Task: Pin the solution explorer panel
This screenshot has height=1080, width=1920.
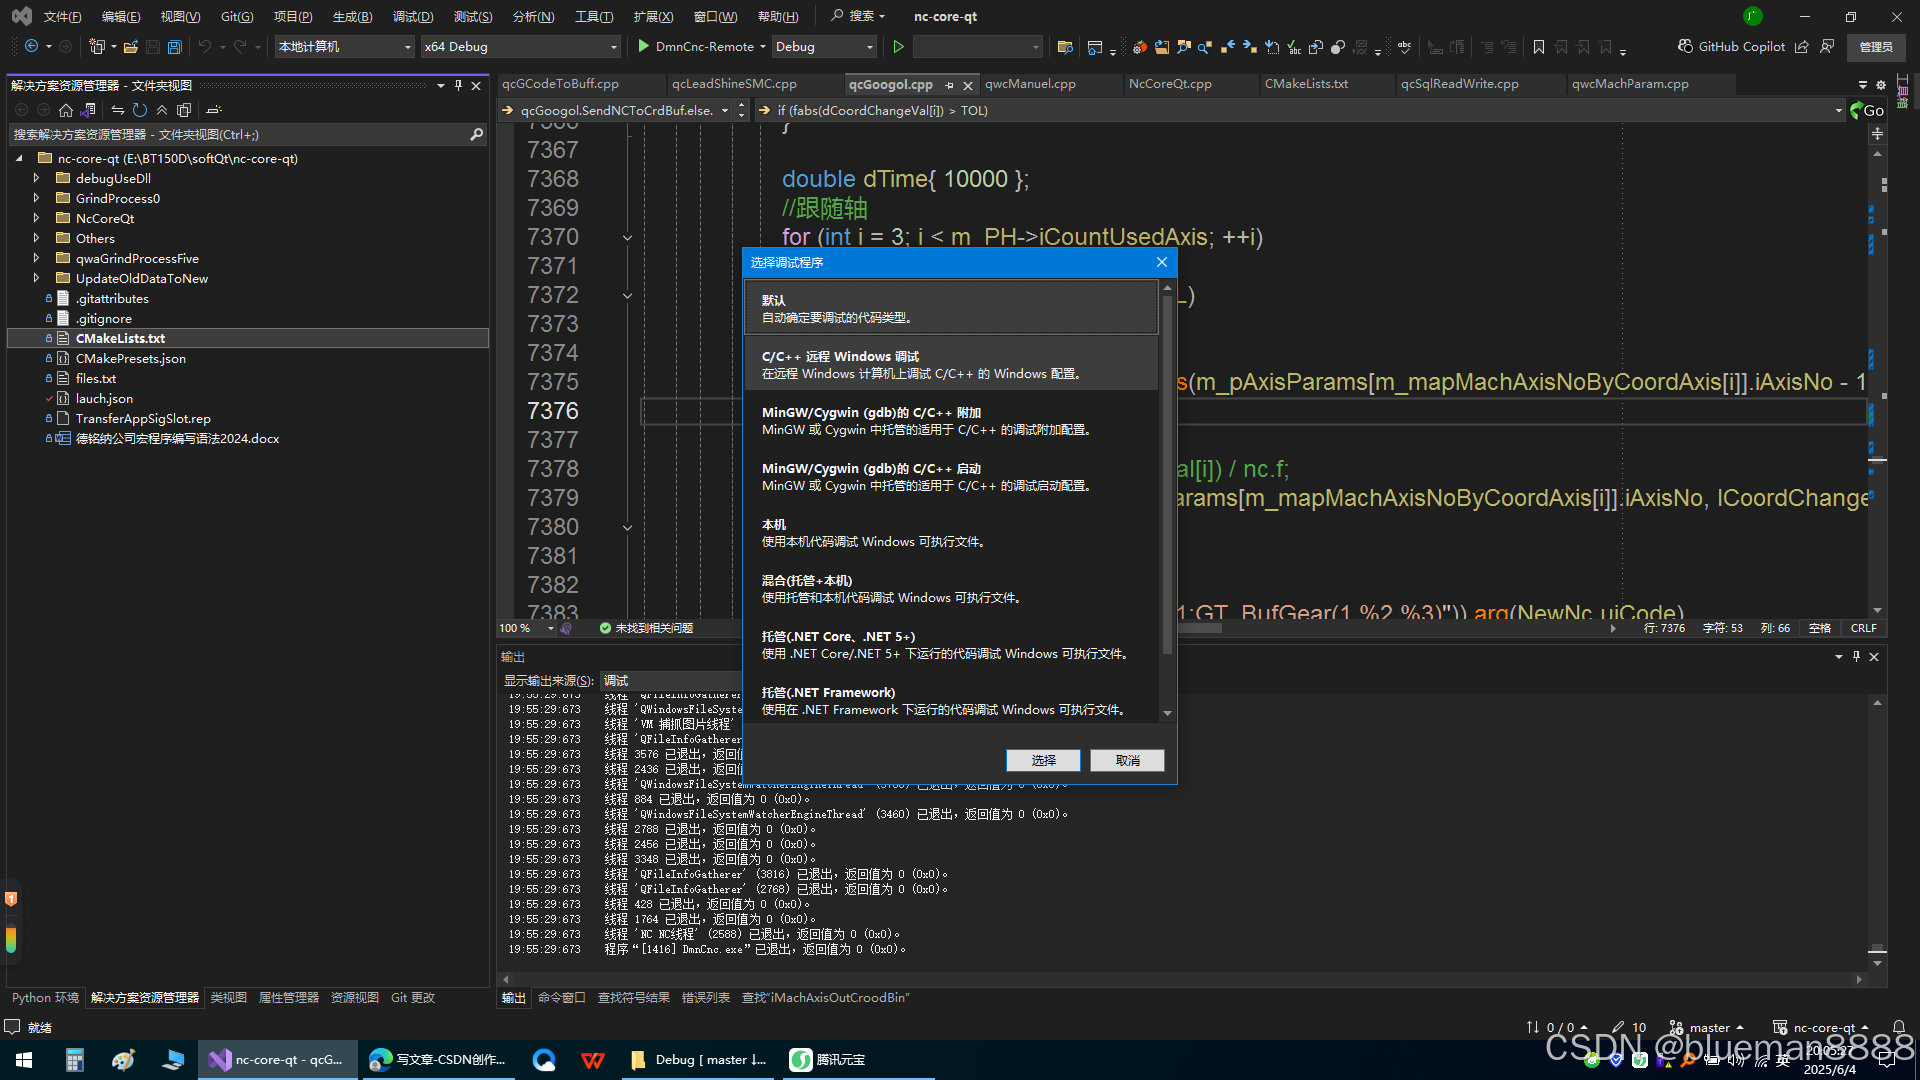Action: tap(458, 86)
